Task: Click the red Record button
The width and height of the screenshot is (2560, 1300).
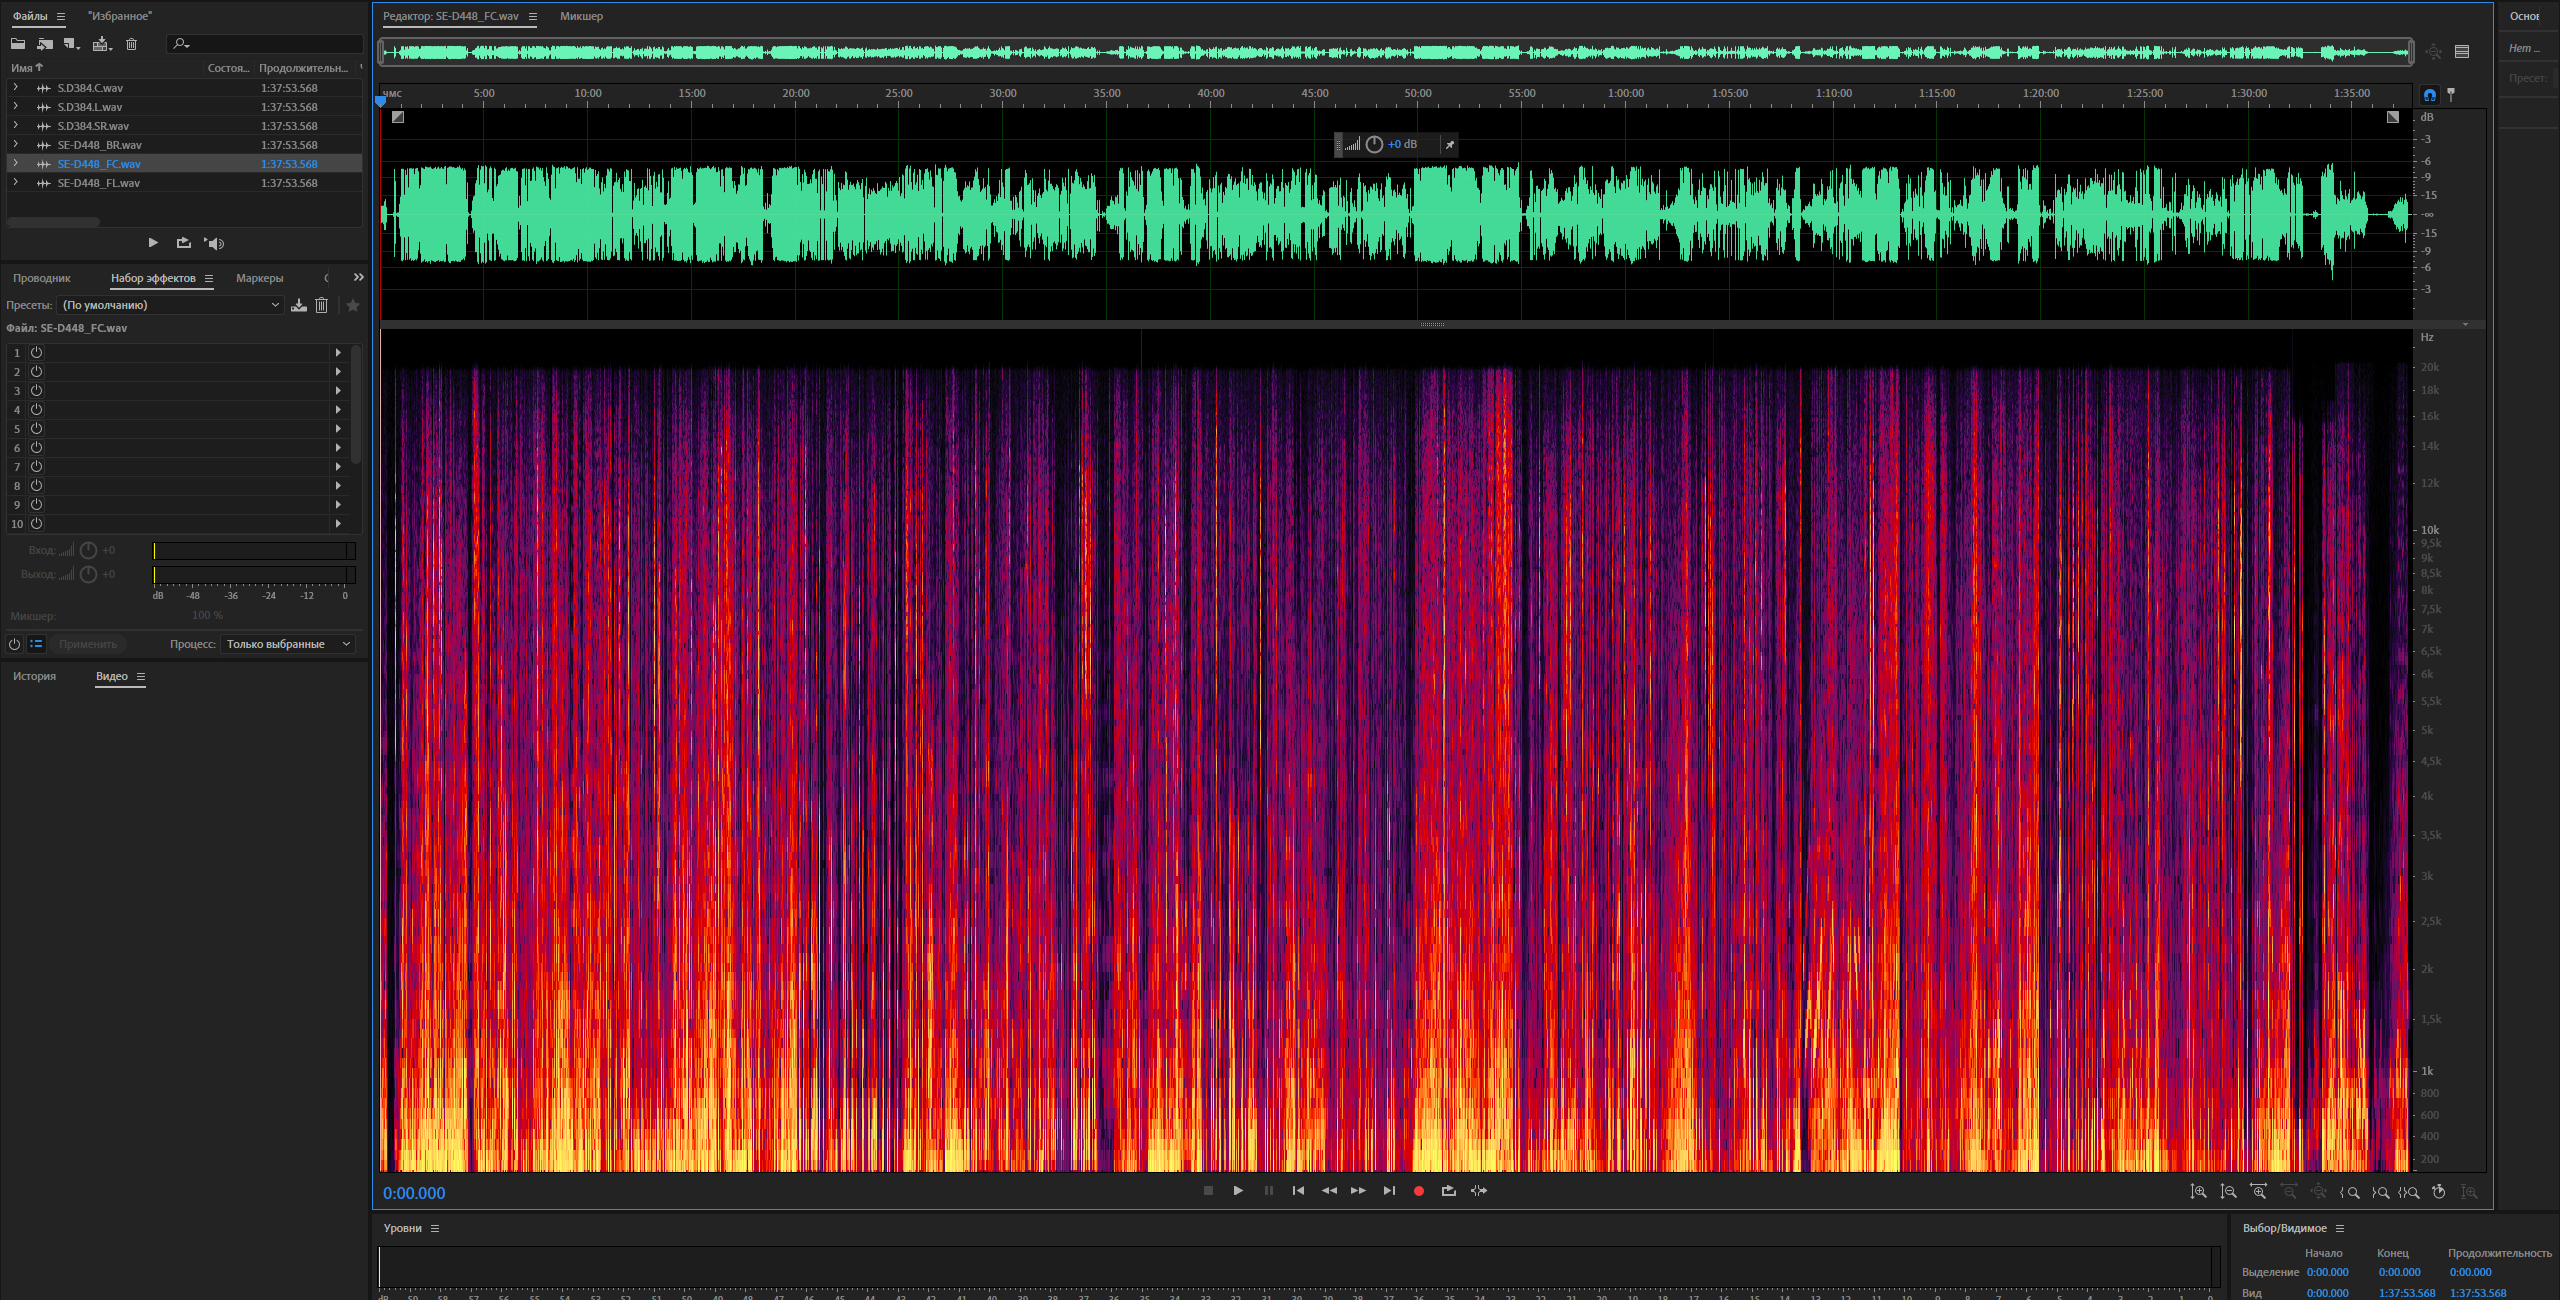Action: [x=1418, y=1191]
